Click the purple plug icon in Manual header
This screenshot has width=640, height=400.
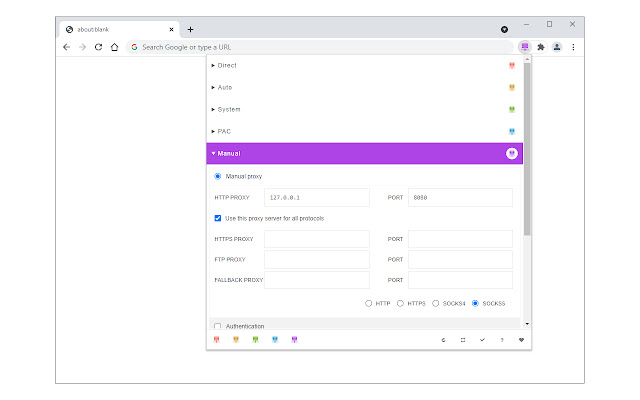[512, 153]
